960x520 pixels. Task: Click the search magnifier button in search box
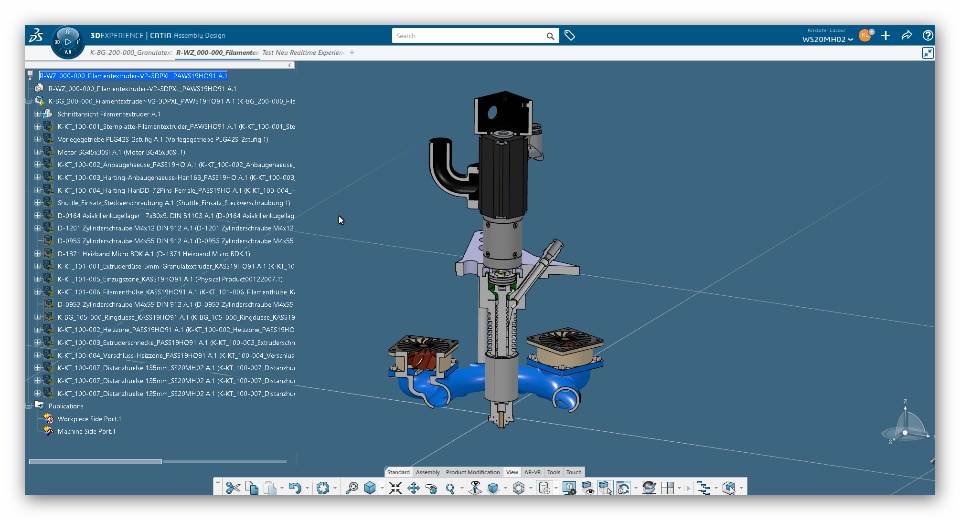tap(550, 36)
